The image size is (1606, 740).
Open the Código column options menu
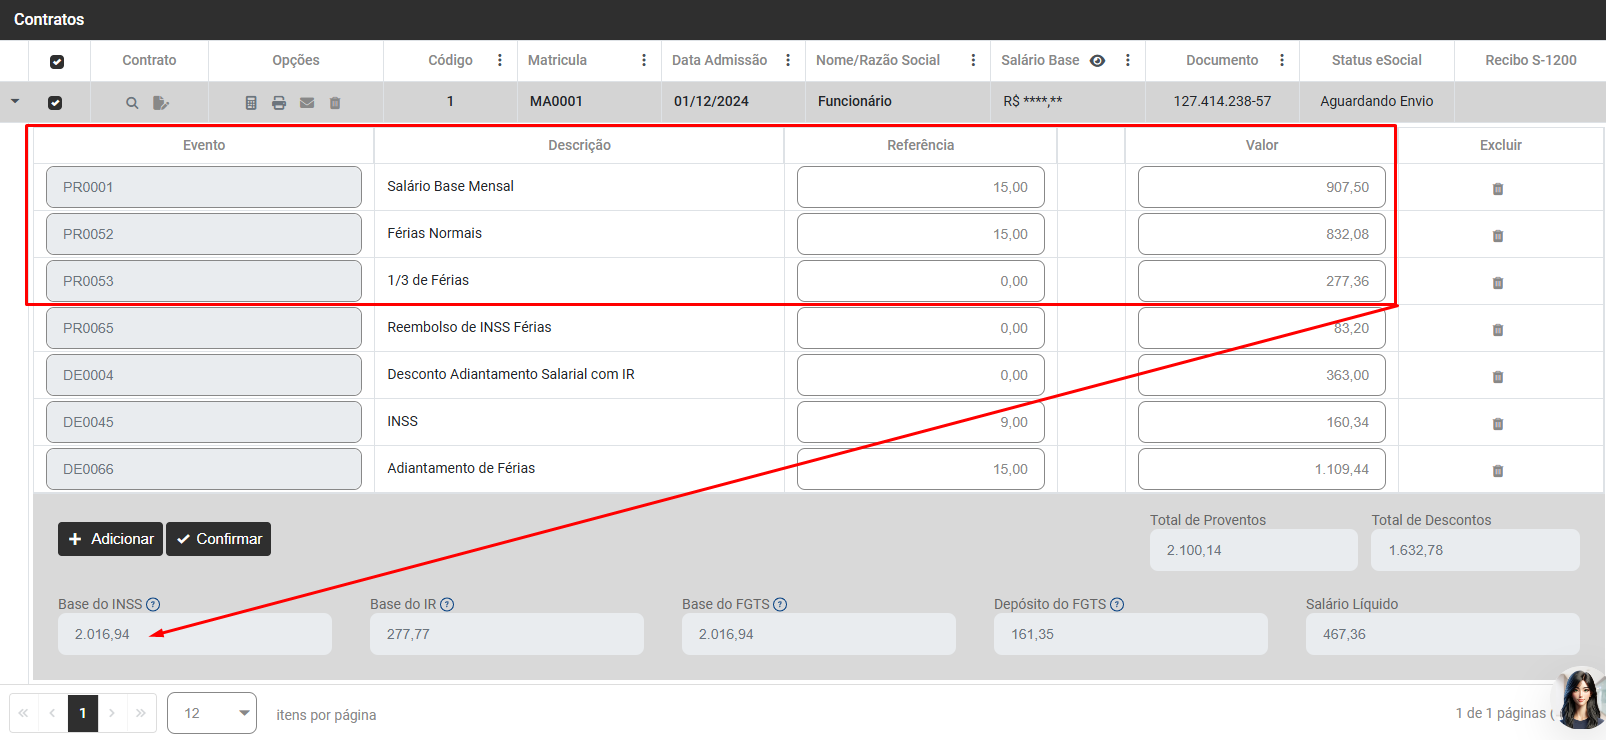tap(500, 60)
